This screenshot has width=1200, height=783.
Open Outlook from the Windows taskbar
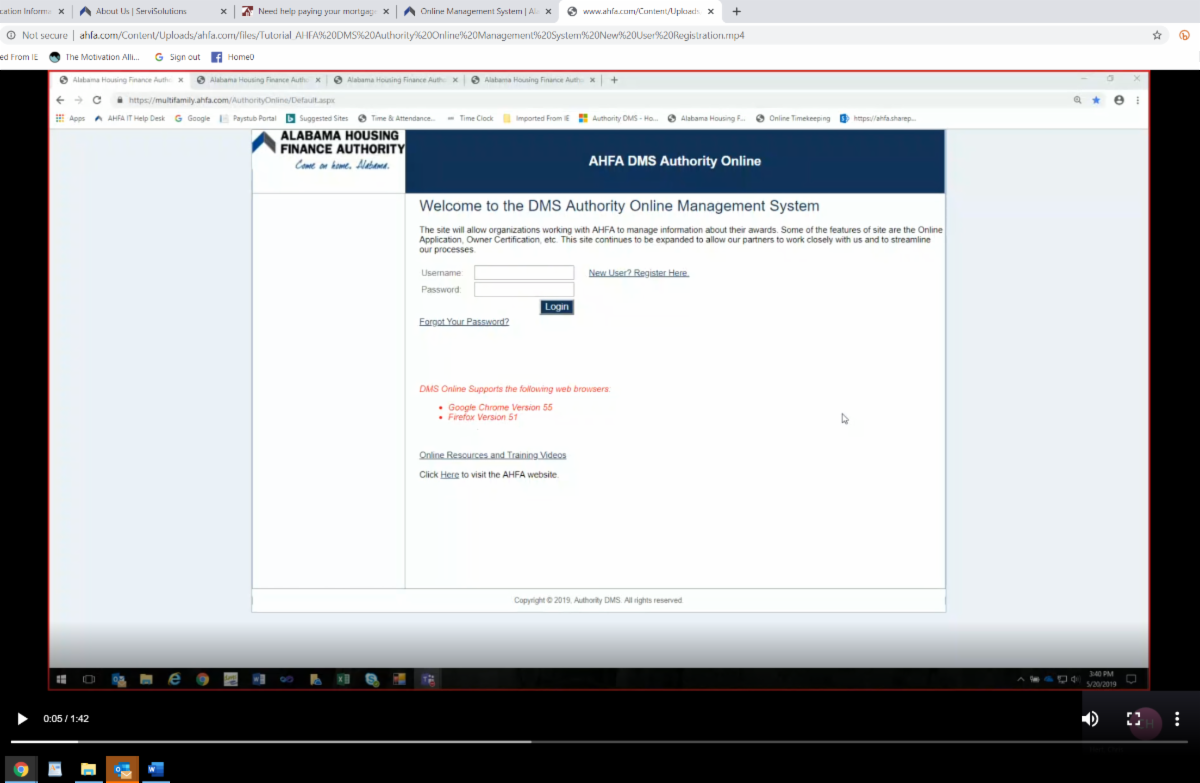[x=122, y=769]
